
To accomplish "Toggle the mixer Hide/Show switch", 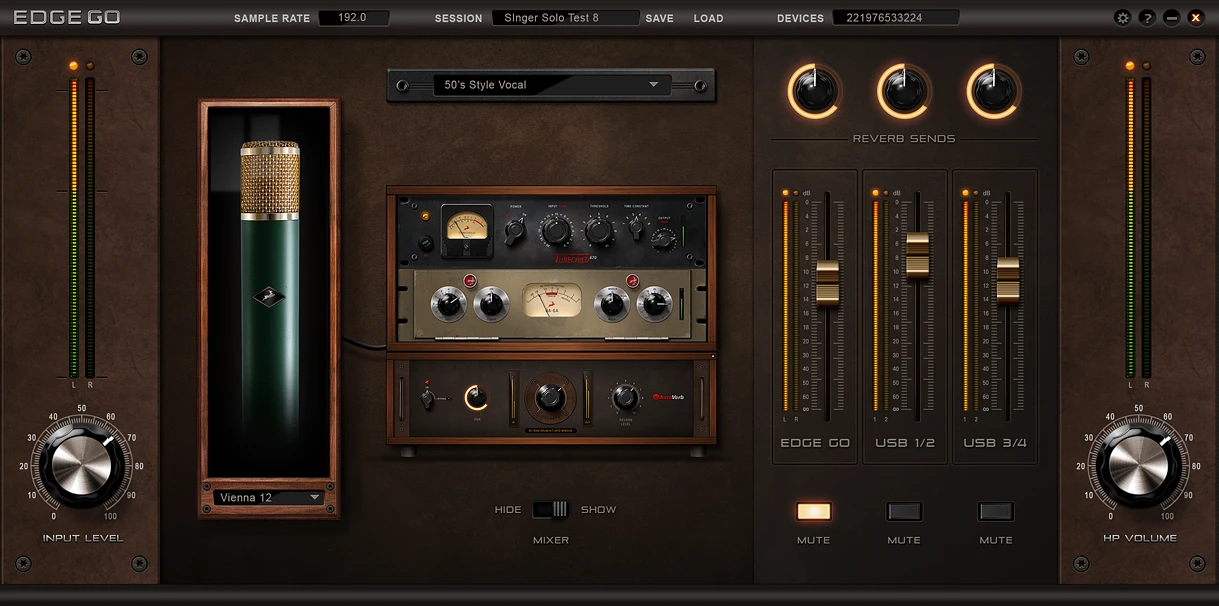I will pyautogui.click(x=550, y=510).
